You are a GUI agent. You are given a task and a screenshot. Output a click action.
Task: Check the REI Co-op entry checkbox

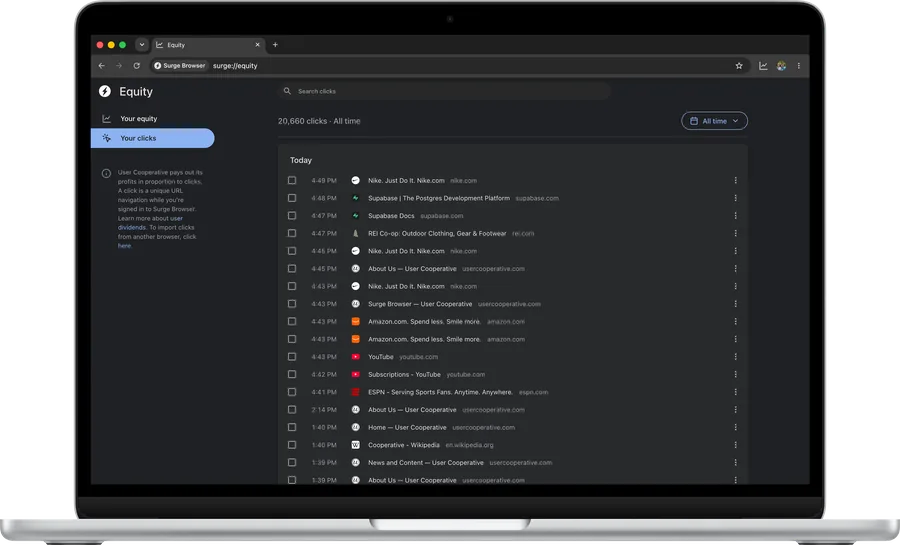click(292, 233)
